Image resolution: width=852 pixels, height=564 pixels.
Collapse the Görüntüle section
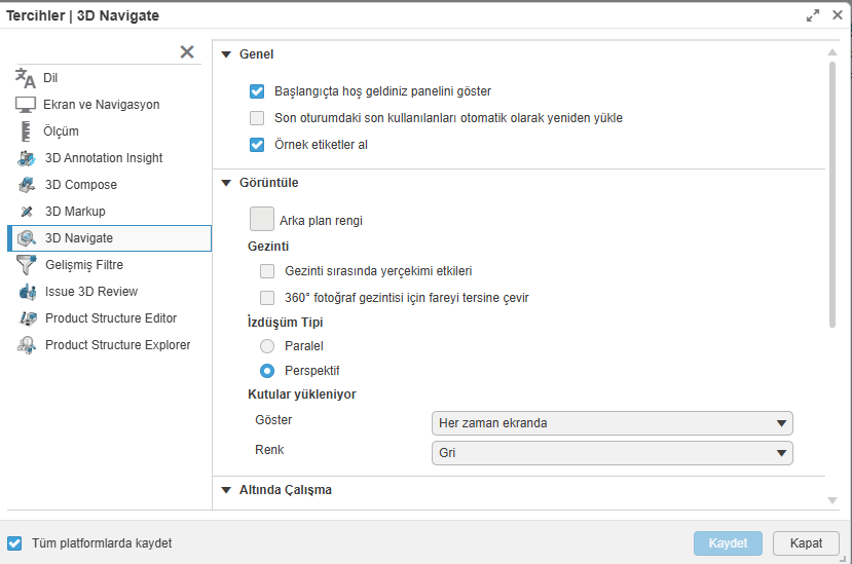pos(227,183)
